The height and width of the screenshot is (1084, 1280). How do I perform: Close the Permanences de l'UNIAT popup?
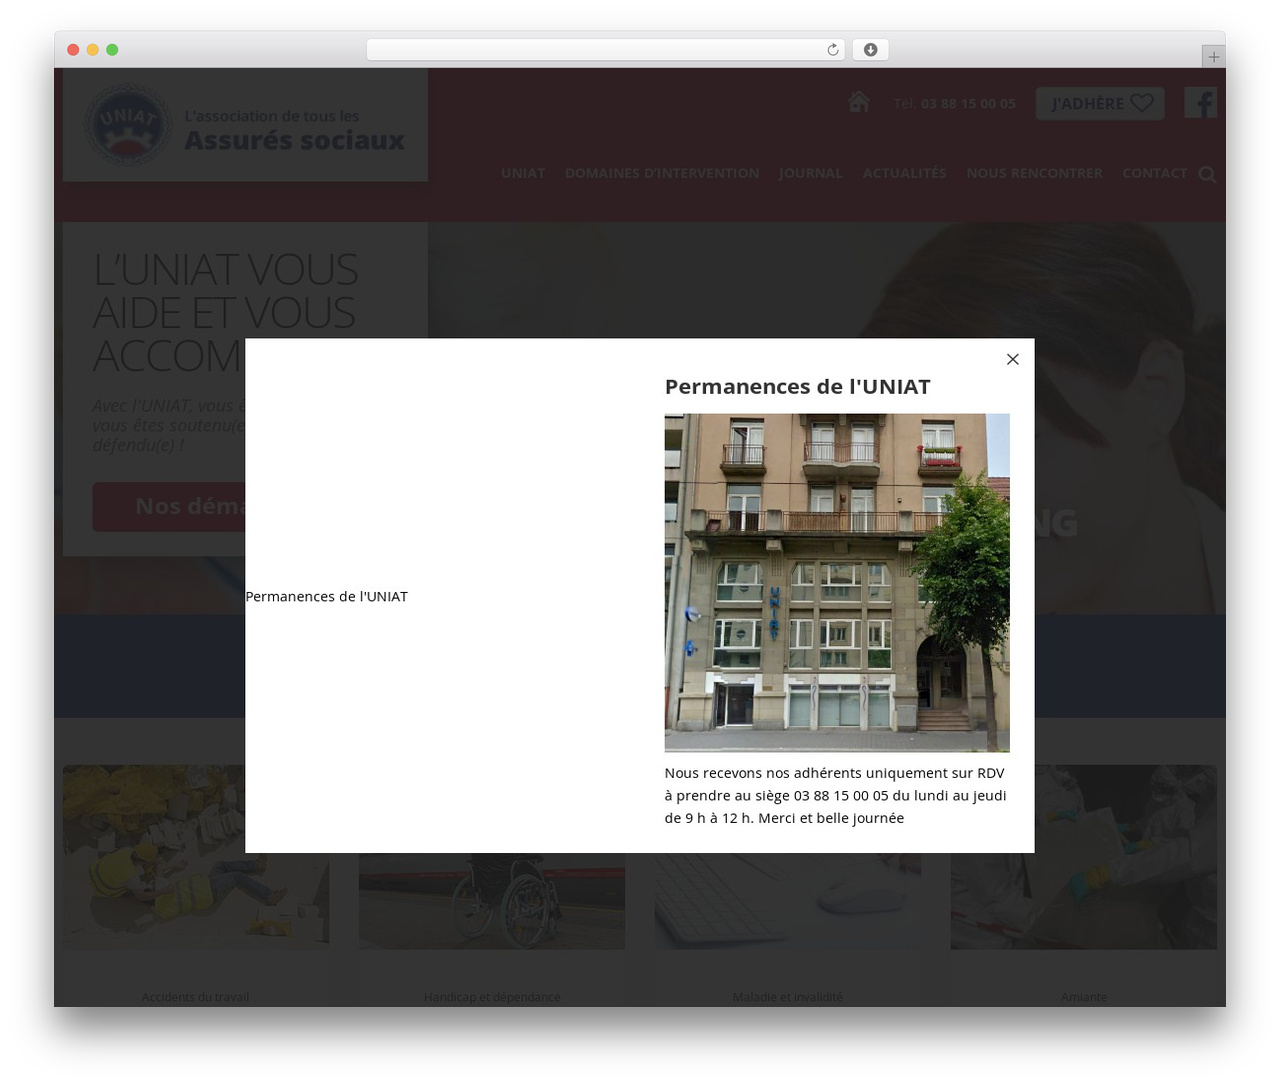tap(1012, 359)
